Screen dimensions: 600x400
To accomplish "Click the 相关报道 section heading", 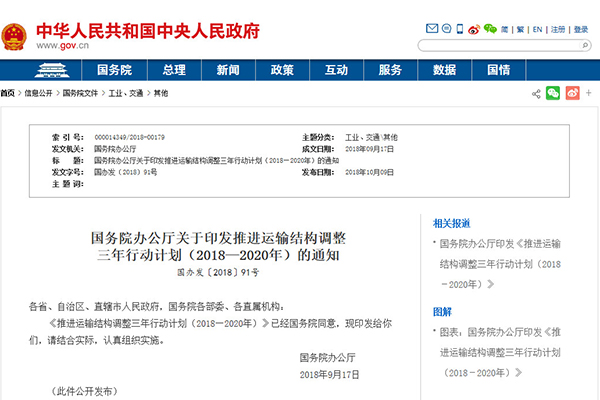I will coord(451,224).
